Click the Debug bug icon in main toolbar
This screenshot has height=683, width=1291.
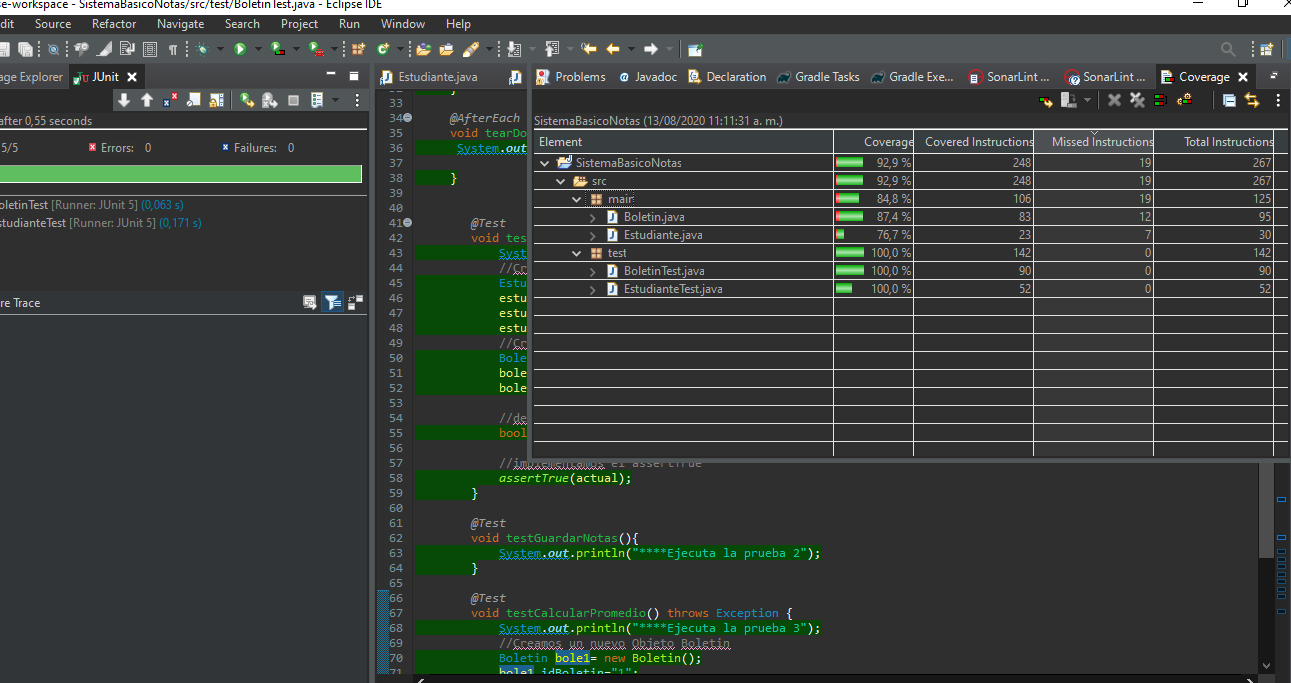(203, 49)
